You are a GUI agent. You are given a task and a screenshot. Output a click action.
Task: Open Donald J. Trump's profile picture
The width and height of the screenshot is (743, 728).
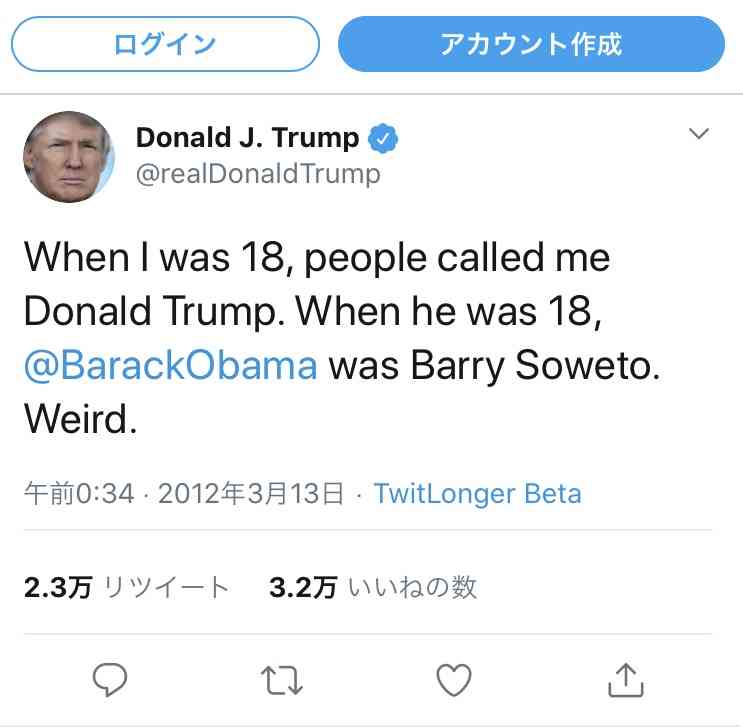tap(68, 156)
